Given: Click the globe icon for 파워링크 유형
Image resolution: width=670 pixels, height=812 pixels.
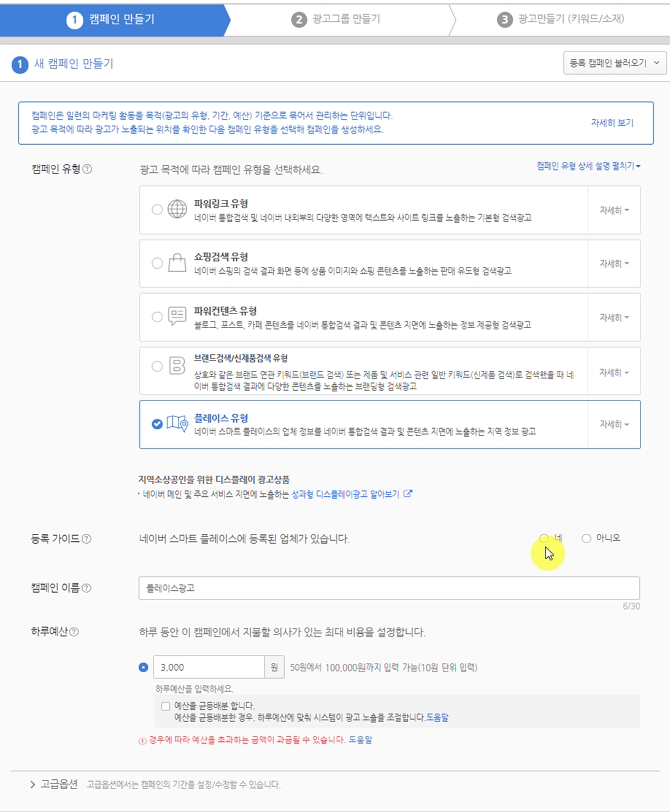Looking at the screenshot, I should click(x=177, y=209).
